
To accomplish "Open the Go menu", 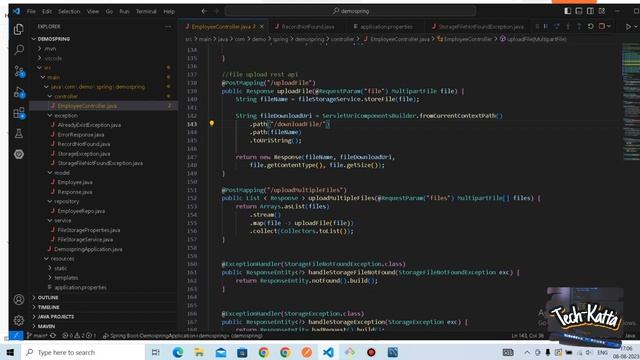I will tap(109, 11).
